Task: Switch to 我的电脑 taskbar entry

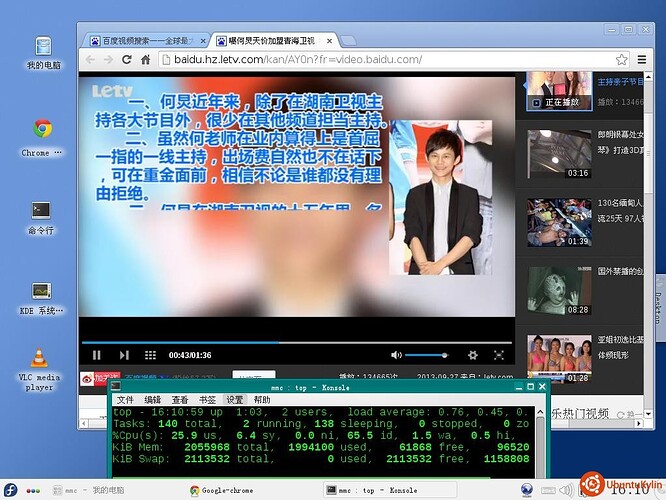Action: point(89,490)
